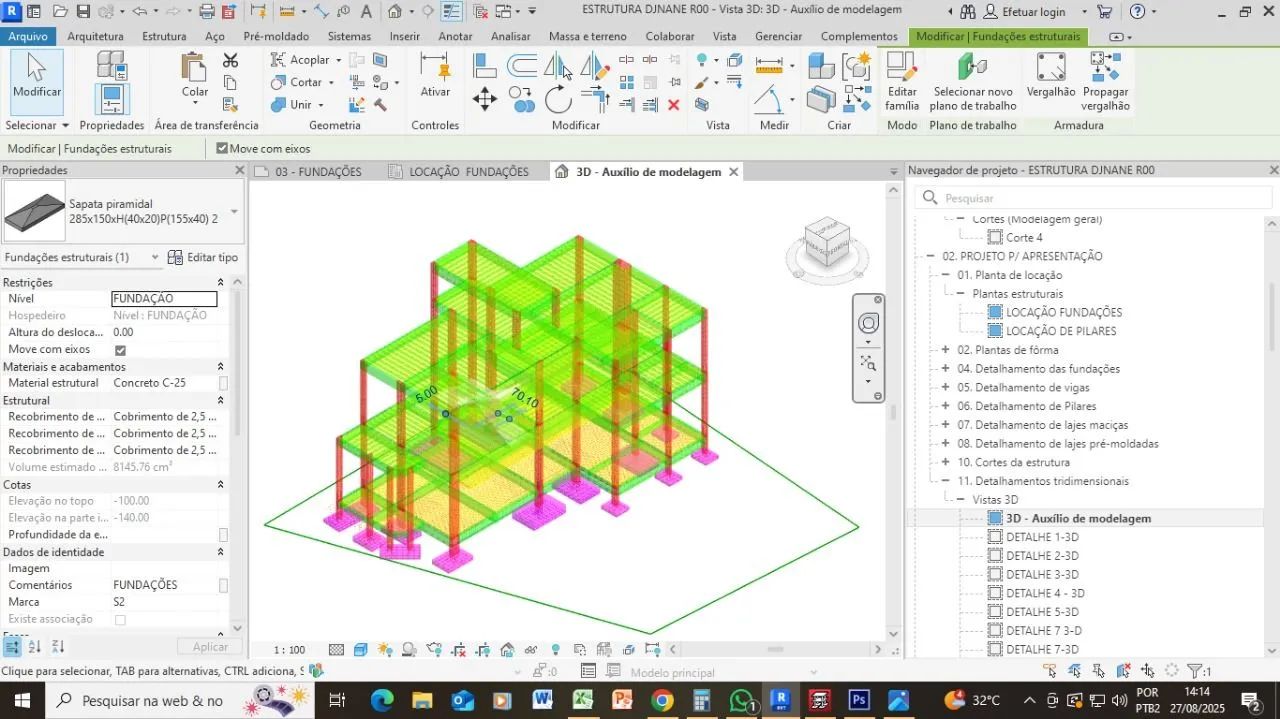Open WhatsApp from the taskbar

pos(741,700)
